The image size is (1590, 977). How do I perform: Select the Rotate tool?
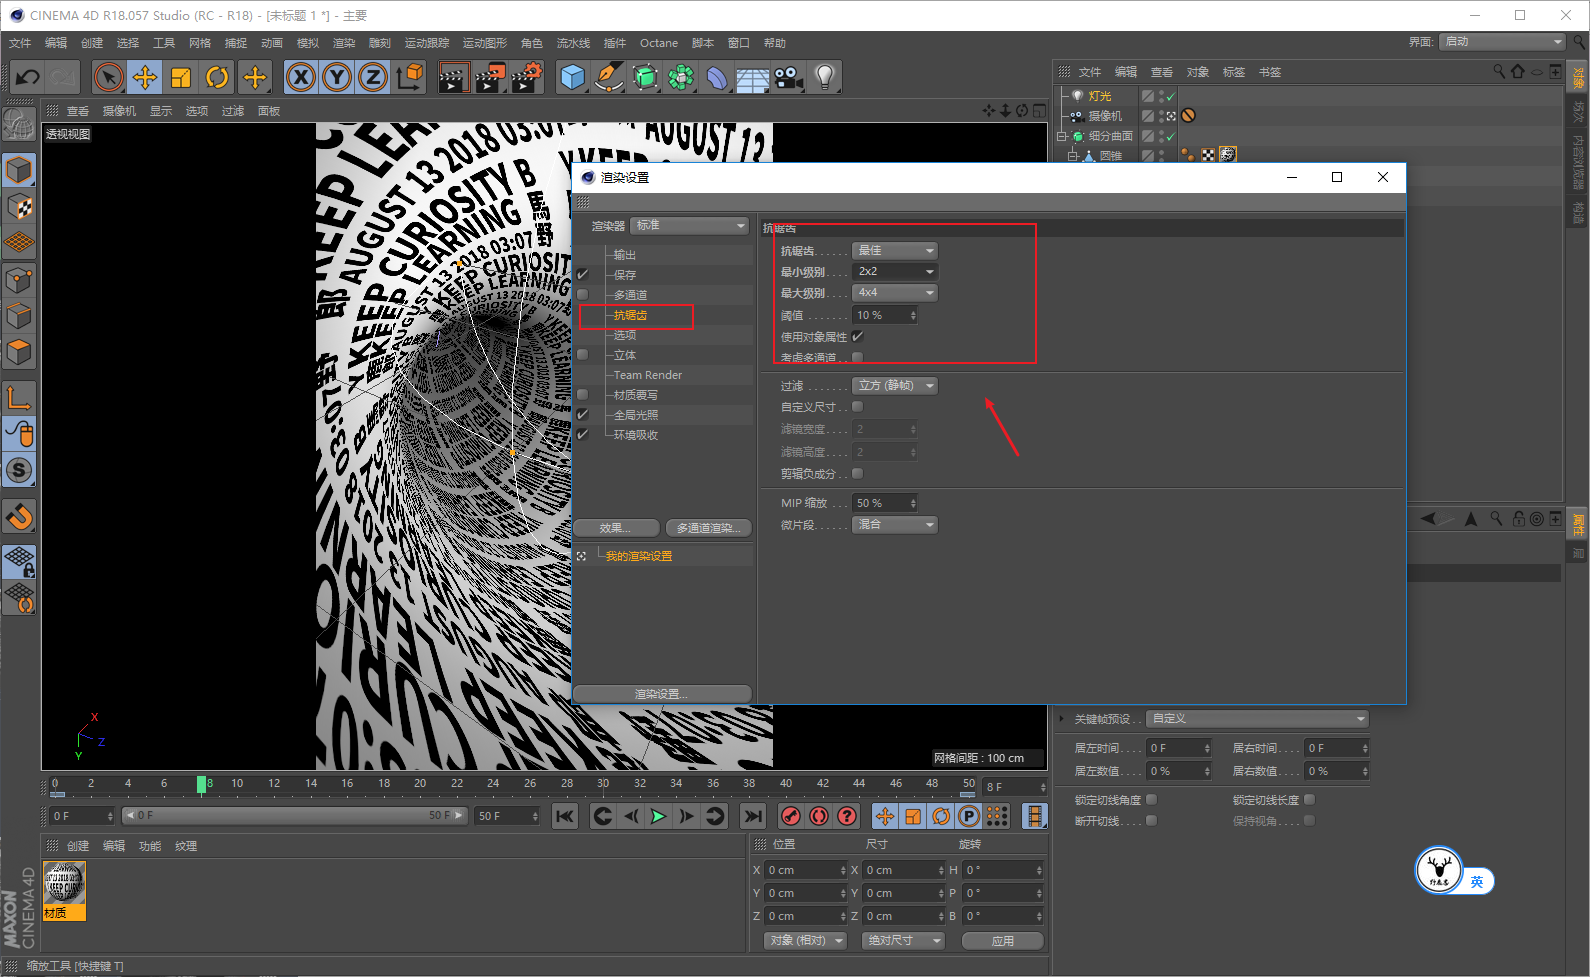(217, 77)
